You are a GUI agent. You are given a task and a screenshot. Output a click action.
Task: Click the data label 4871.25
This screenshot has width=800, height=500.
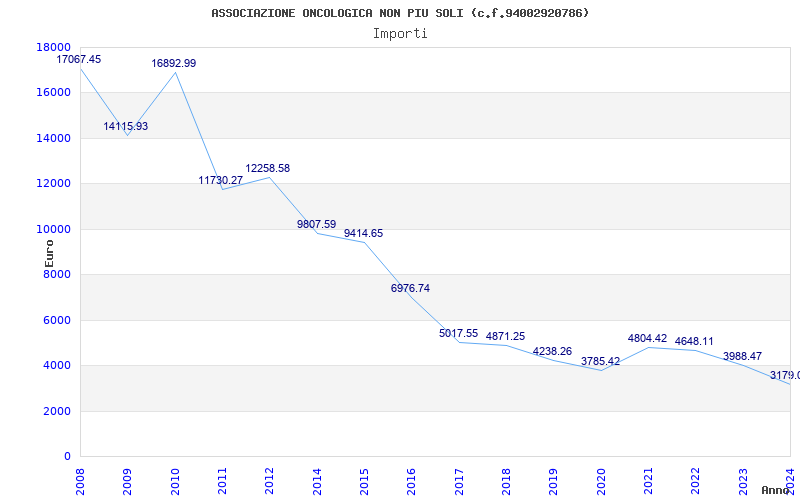(x=505, y=336)
